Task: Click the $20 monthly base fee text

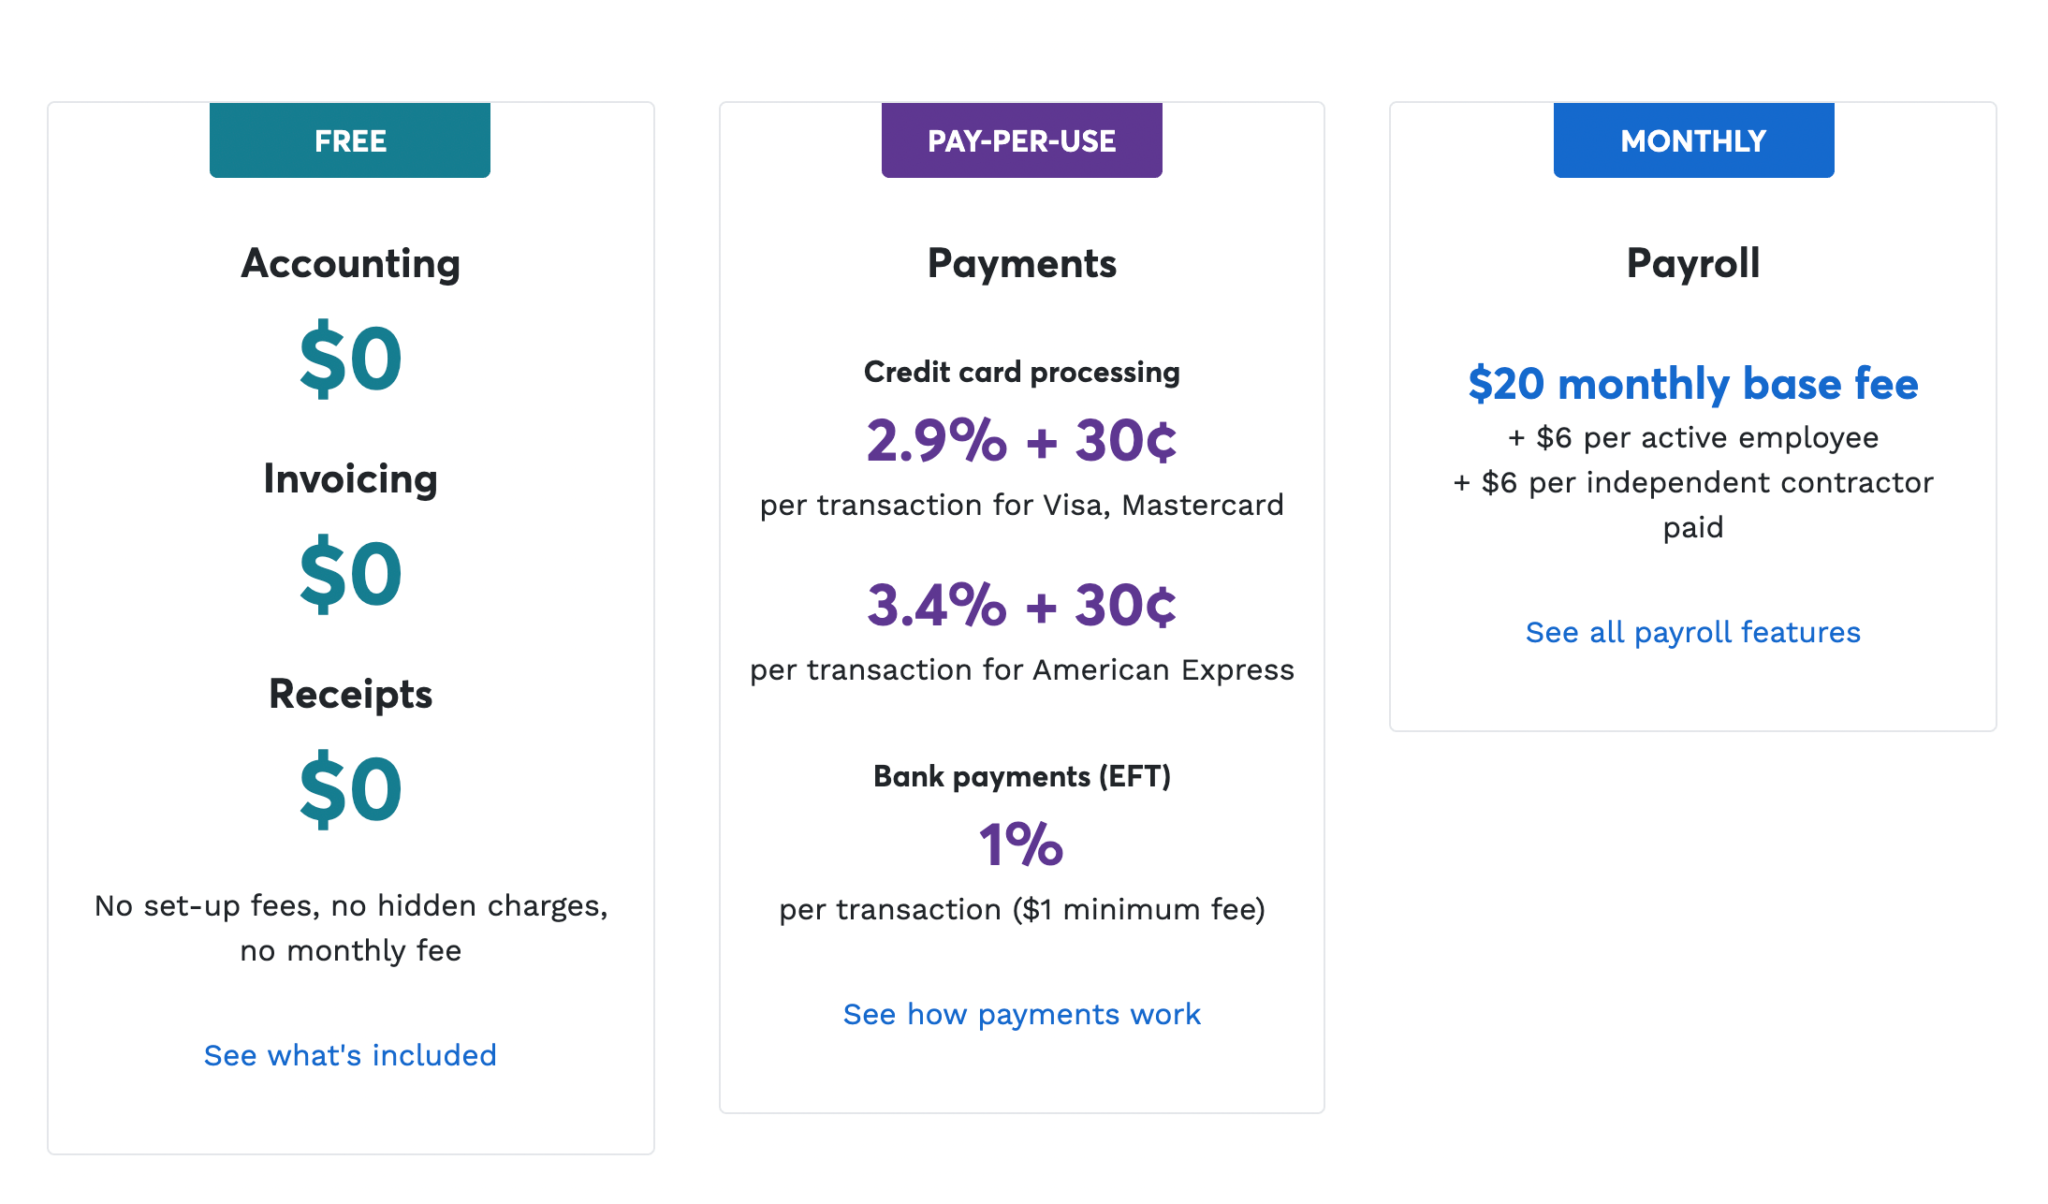Action: click(x=1693, y=383)
